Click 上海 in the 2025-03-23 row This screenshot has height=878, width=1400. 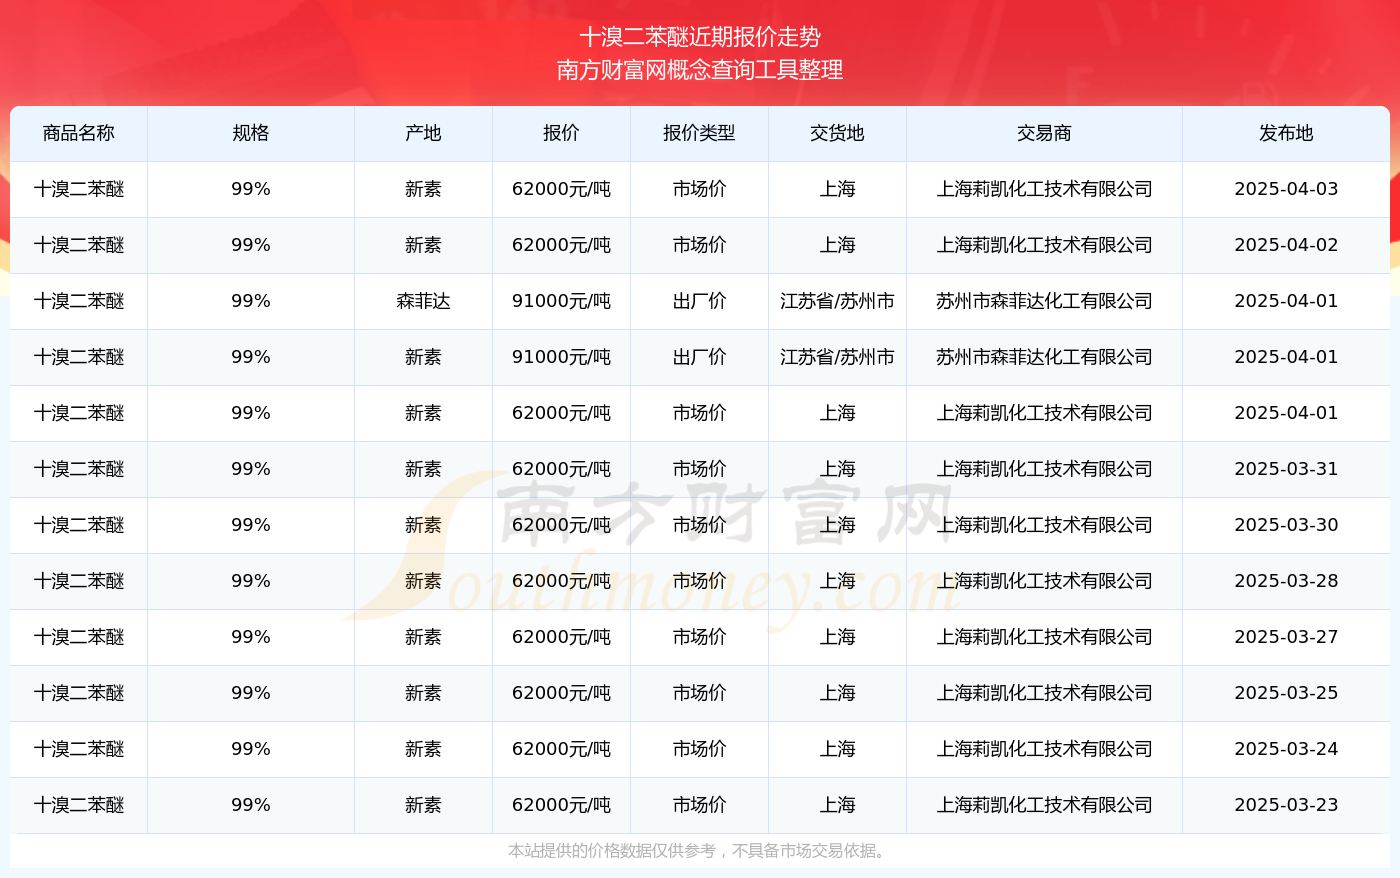[x=837, y=805]
